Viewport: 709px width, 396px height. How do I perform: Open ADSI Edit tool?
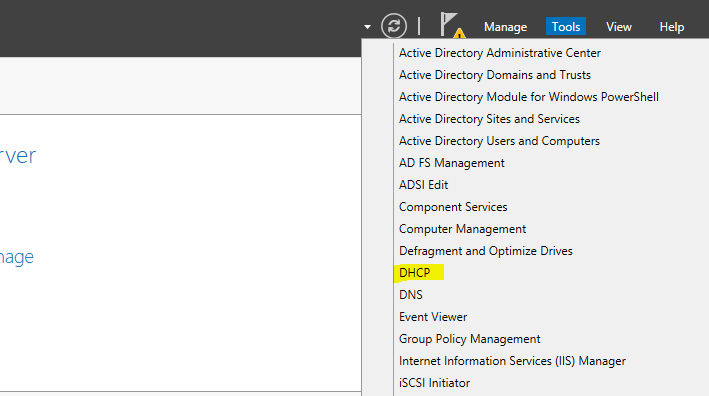coord(423,185)
